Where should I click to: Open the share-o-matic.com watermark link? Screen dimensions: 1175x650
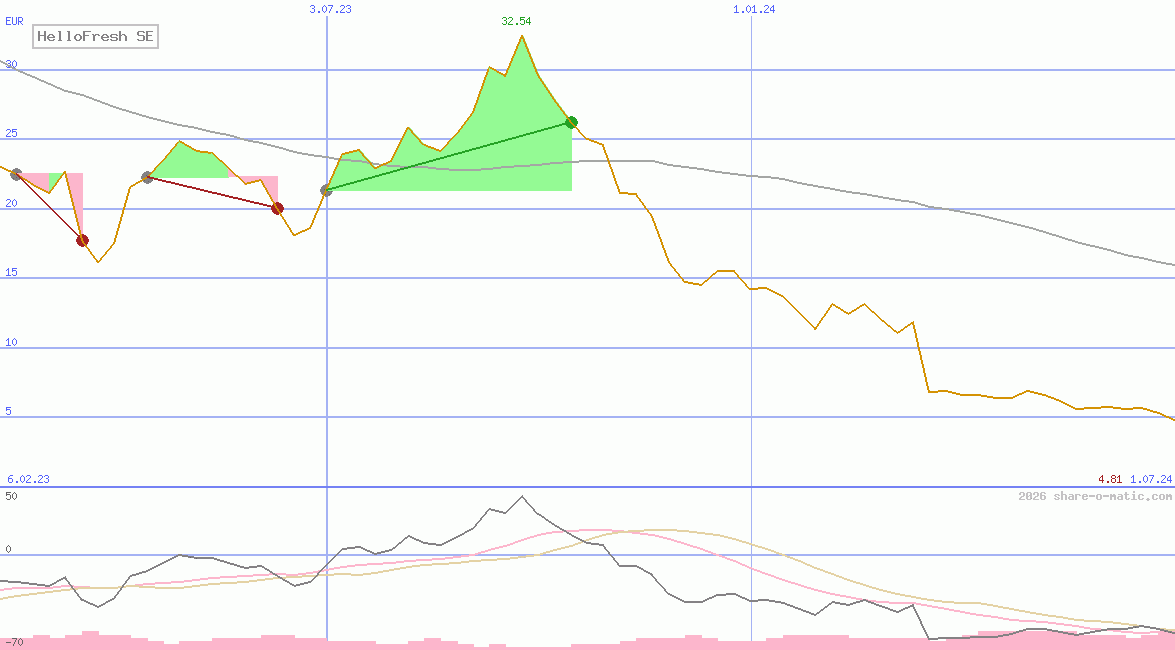point(1095,496)
